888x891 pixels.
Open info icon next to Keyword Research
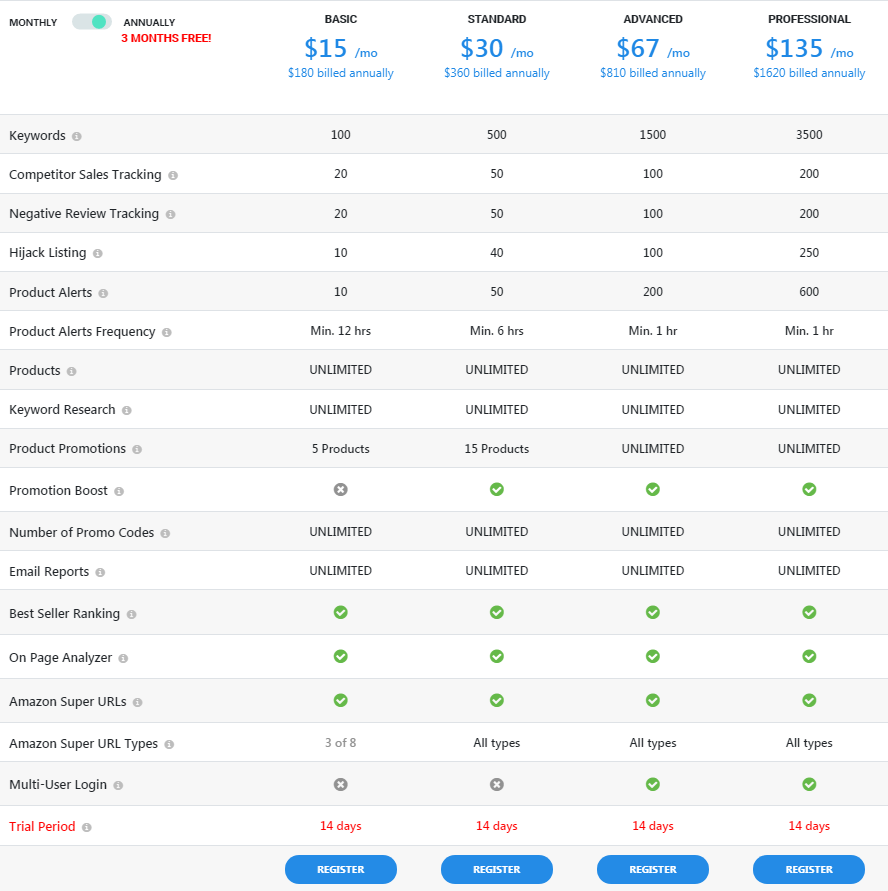127,410
